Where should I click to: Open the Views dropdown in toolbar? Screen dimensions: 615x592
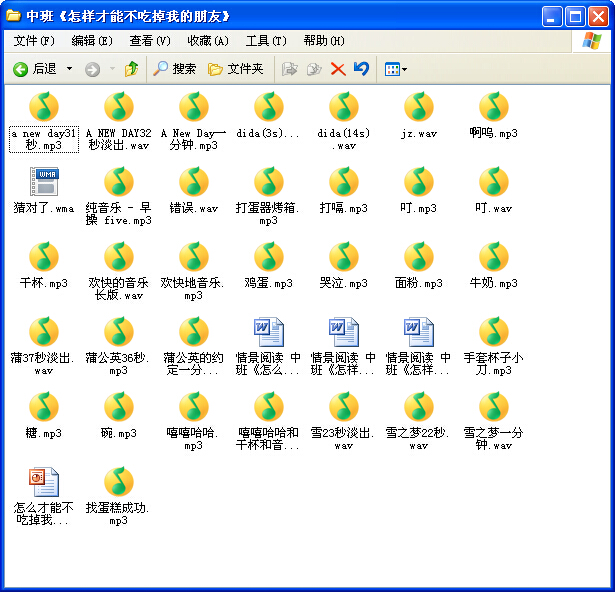[396, 69]
